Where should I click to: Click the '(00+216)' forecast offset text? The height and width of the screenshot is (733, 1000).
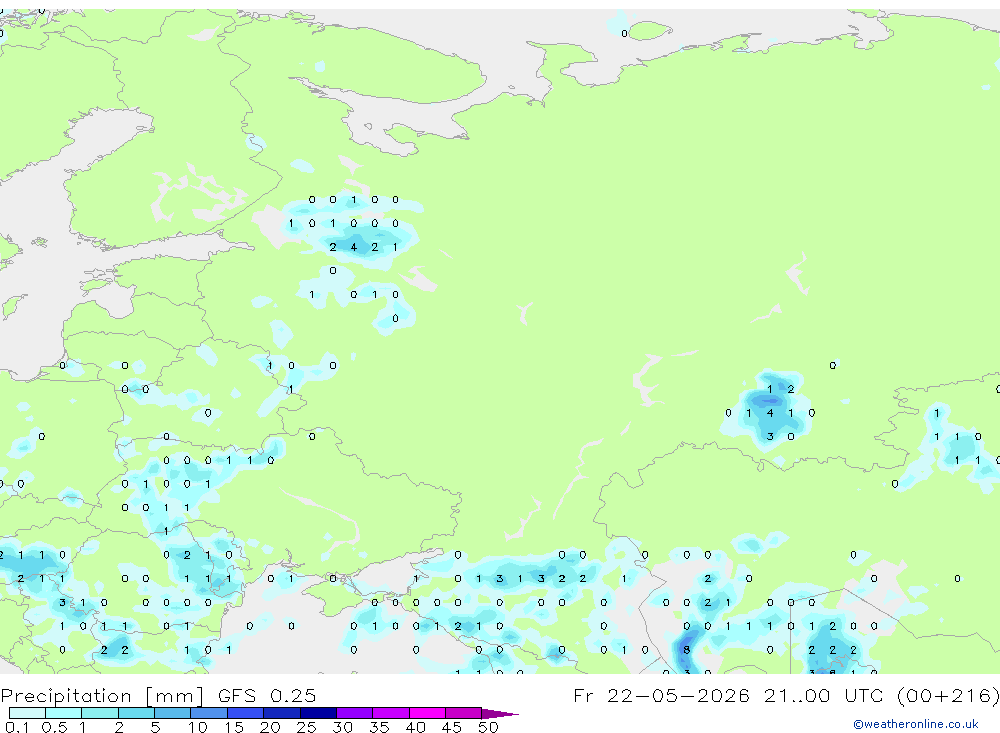point(948,696)
